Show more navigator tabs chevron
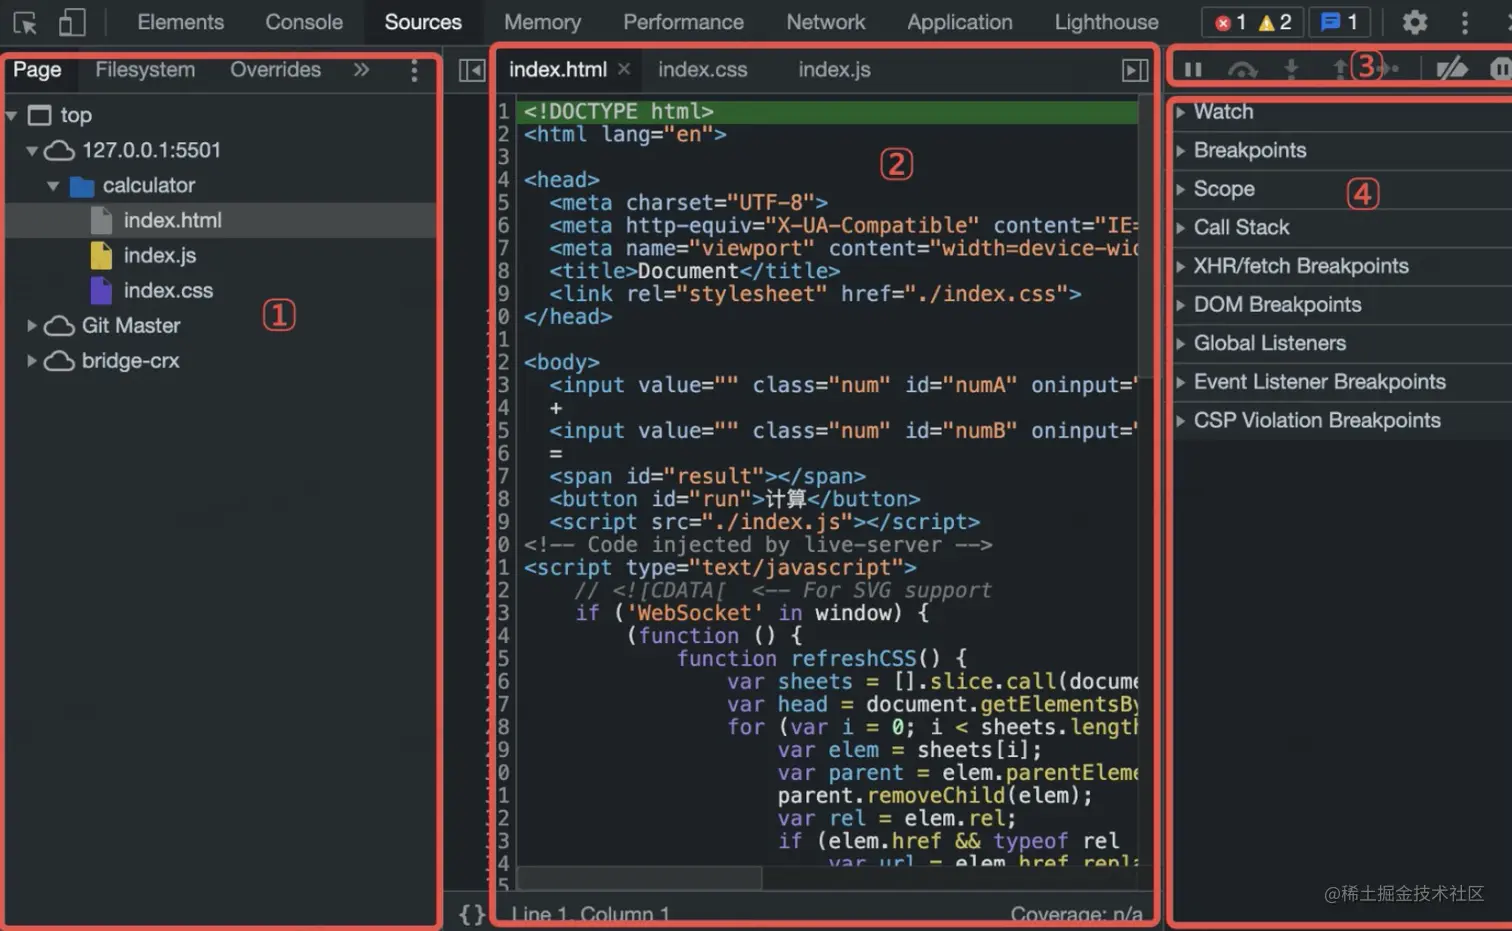Screen dimensions: 1512x931 (x=361, y=69)
